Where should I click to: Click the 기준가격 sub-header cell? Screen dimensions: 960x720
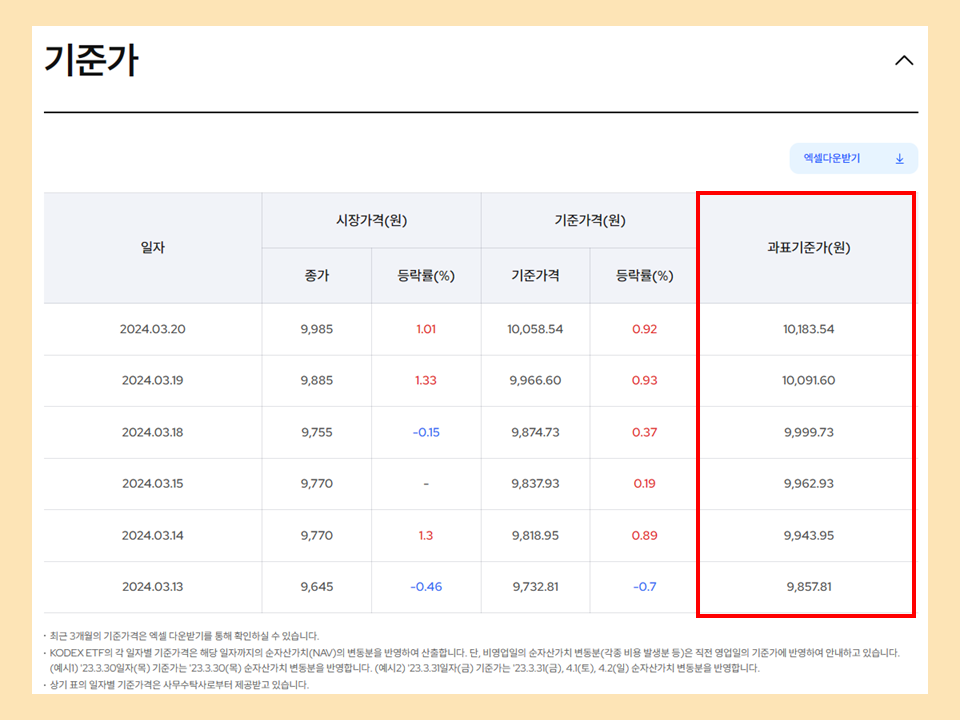coord(534,276)
